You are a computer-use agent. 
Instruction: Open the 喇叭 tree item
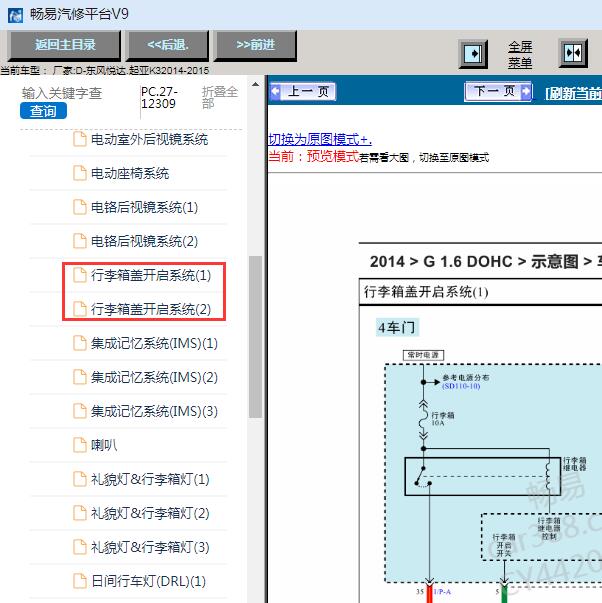[x=104, y=445]
